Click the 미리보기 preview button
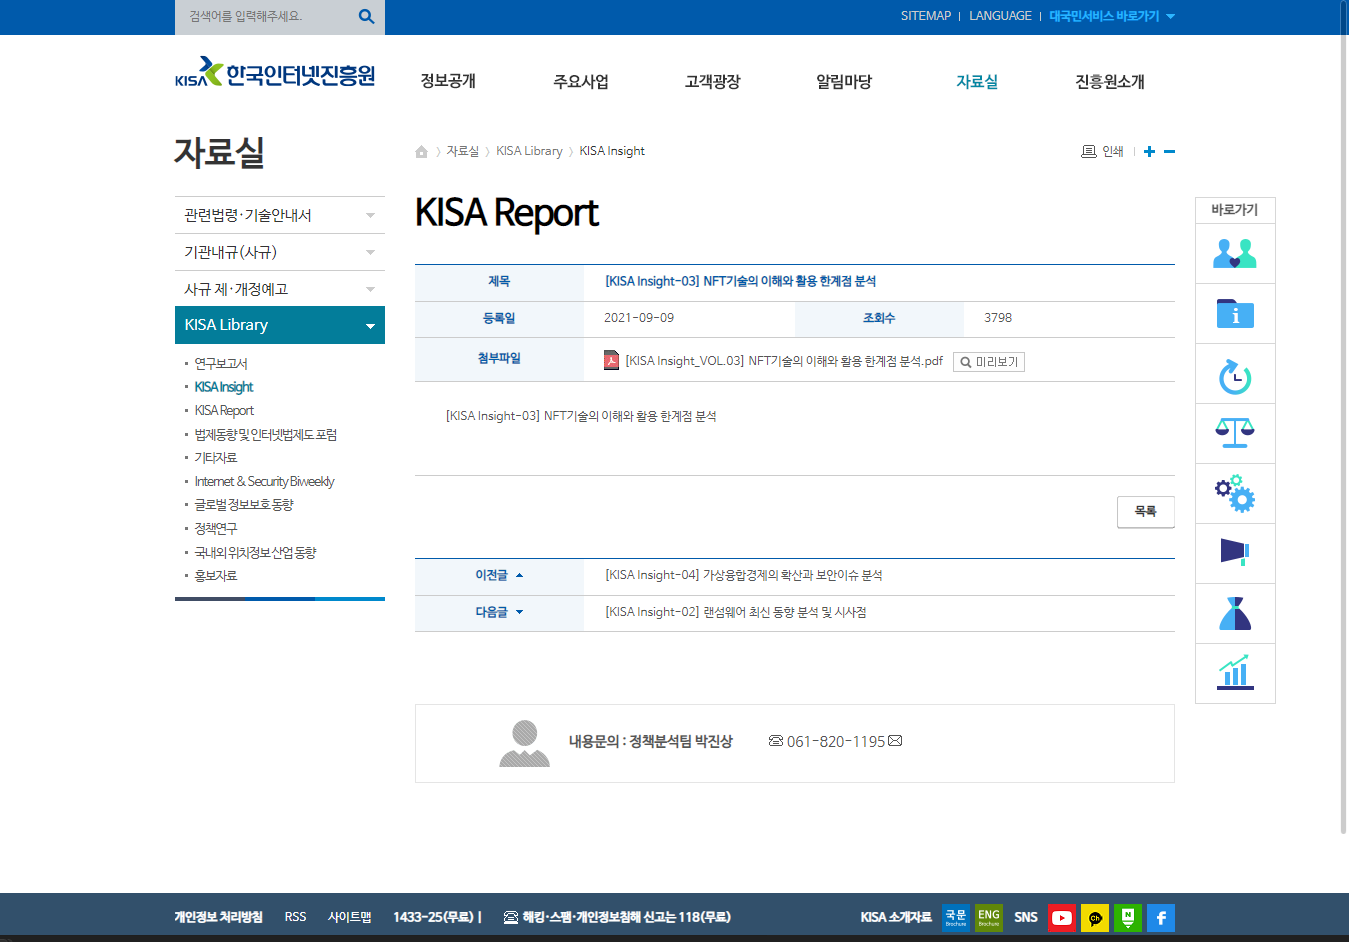 point(989,362)
